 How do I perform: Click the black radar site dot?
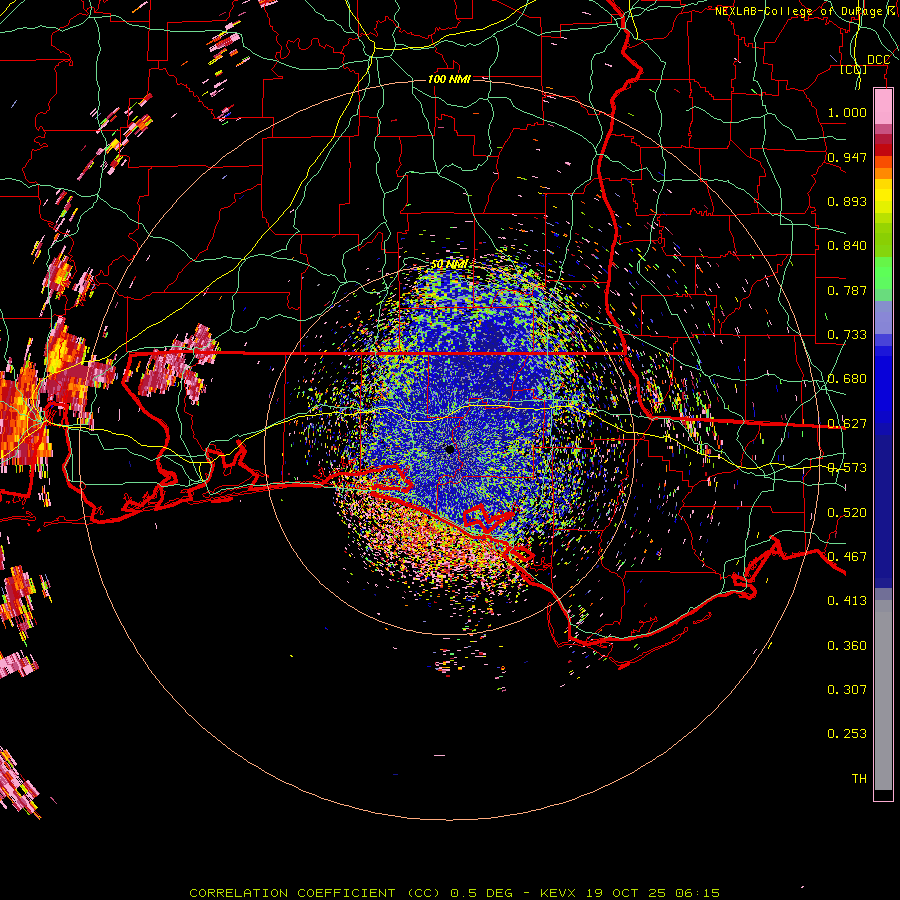coord(449,449)
